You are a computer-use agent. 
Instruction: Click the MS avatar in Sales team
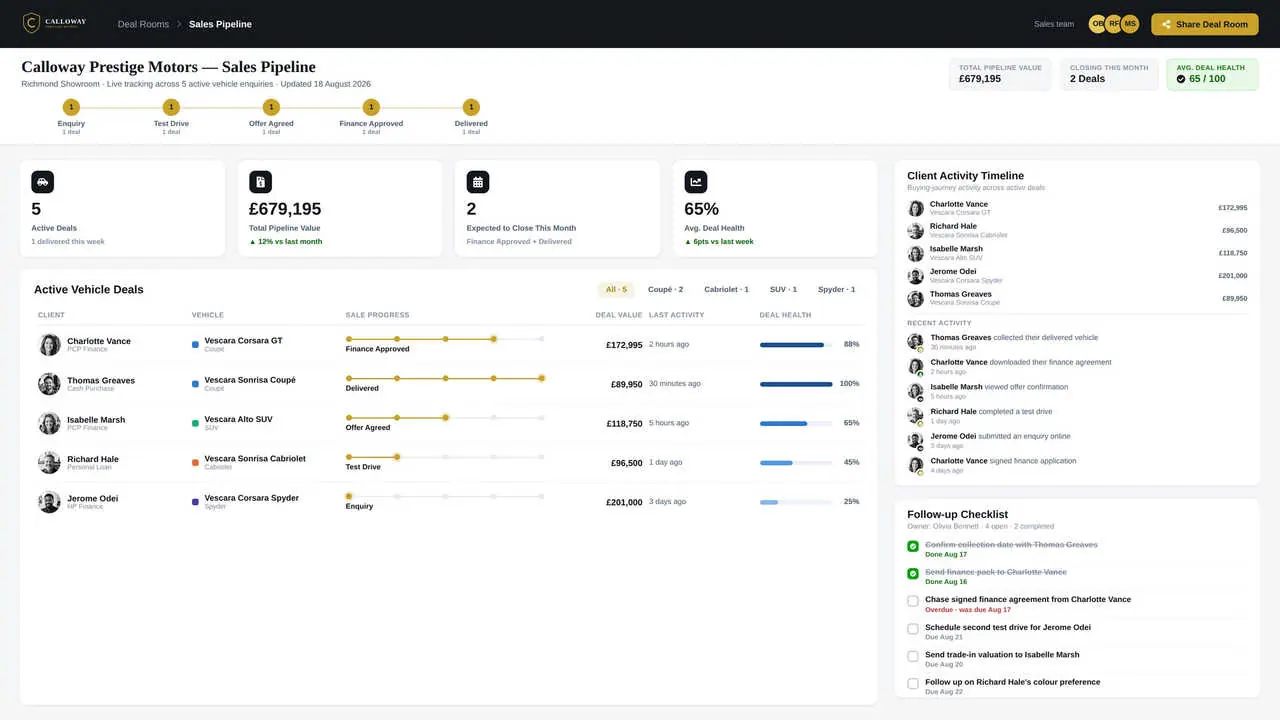(1130, 24)
